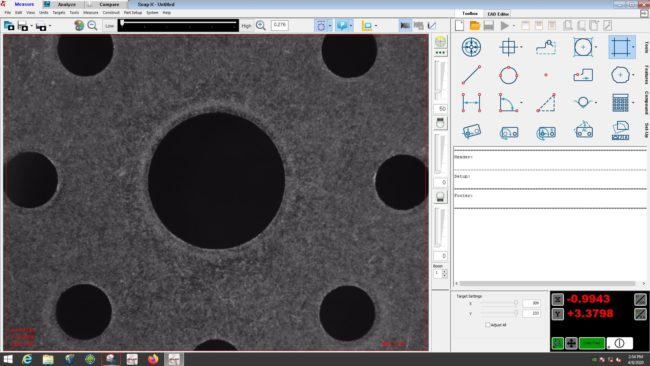650x366 pixels.
Task: Click the stacked parts setup icon
Action: point(620,131)
